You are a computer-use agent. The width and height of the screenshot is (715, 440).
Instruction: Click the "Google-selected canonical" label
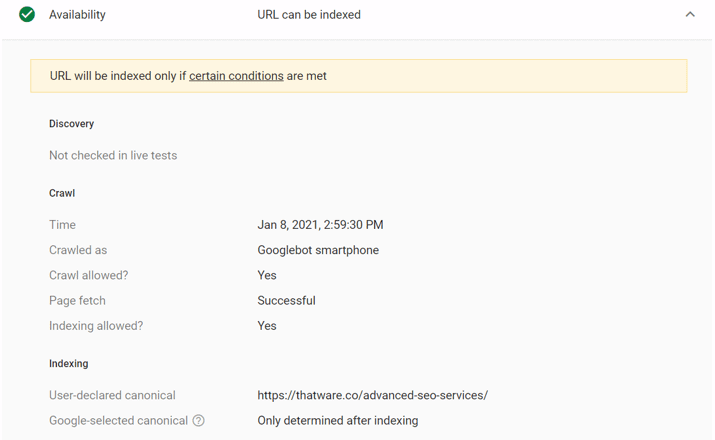tap(118, 421)
